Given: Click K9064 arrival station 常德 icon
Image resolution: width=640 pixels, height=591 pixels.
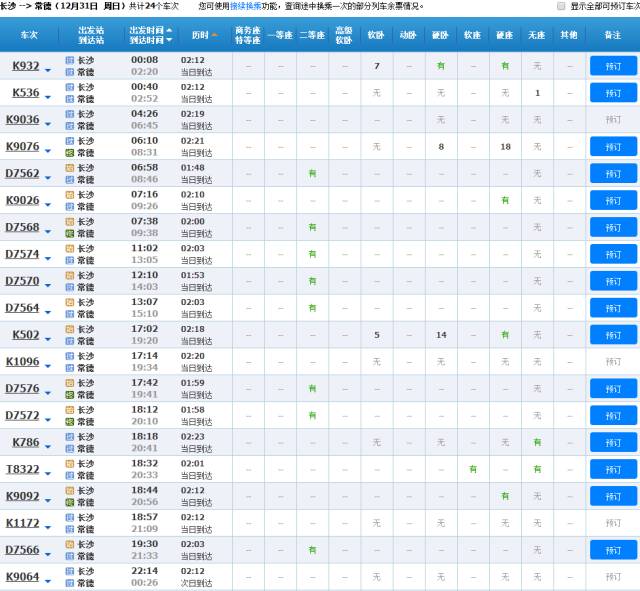Looking at the screenshot, I should [70, 583].
